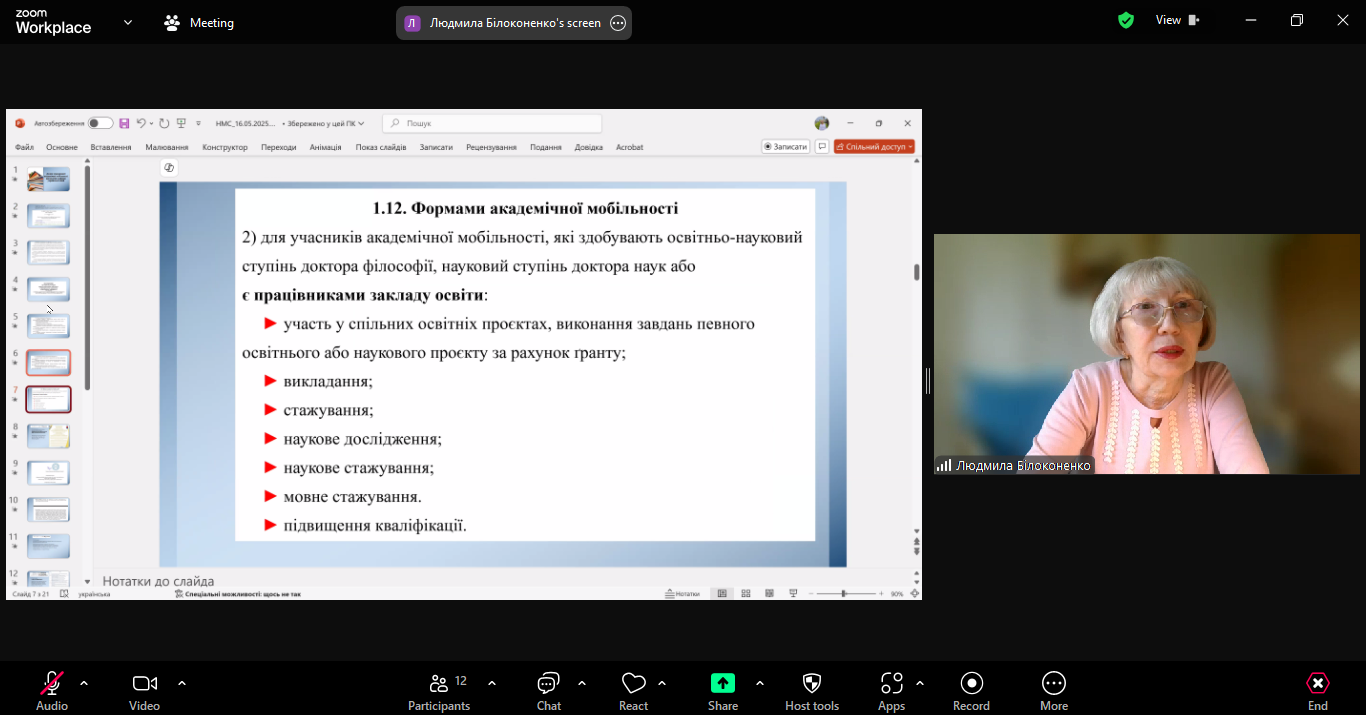1366x715 pixels.
Task: Expand video options arrow next to Video
Action: [x=182, y=683]
